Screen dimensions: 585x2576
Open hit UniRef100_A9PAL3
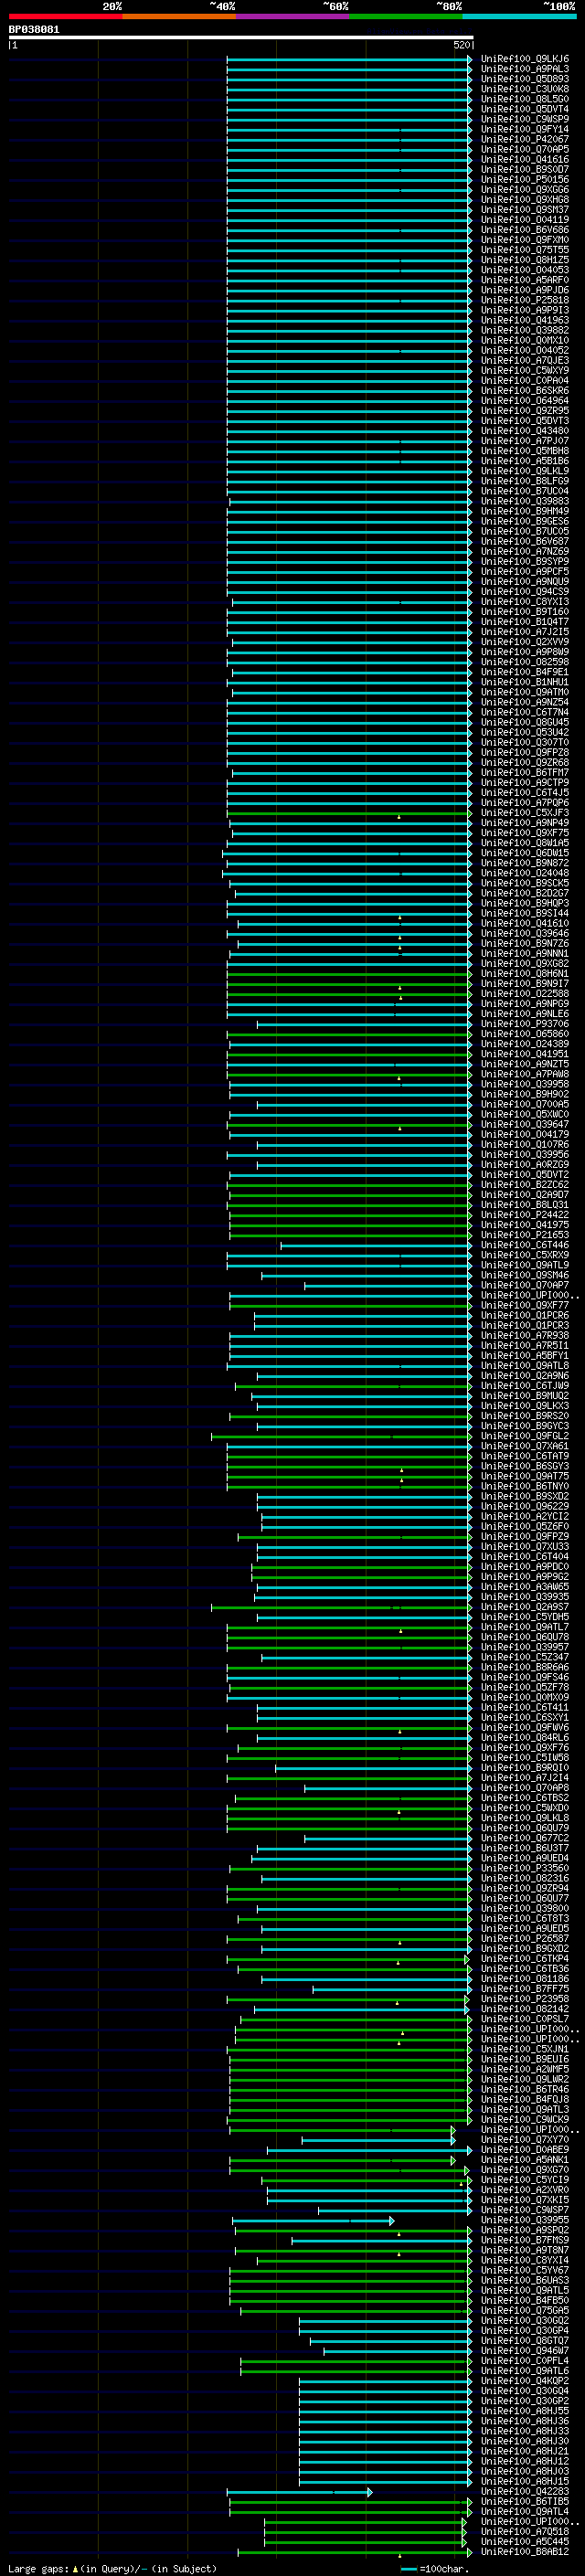(525, 69)
